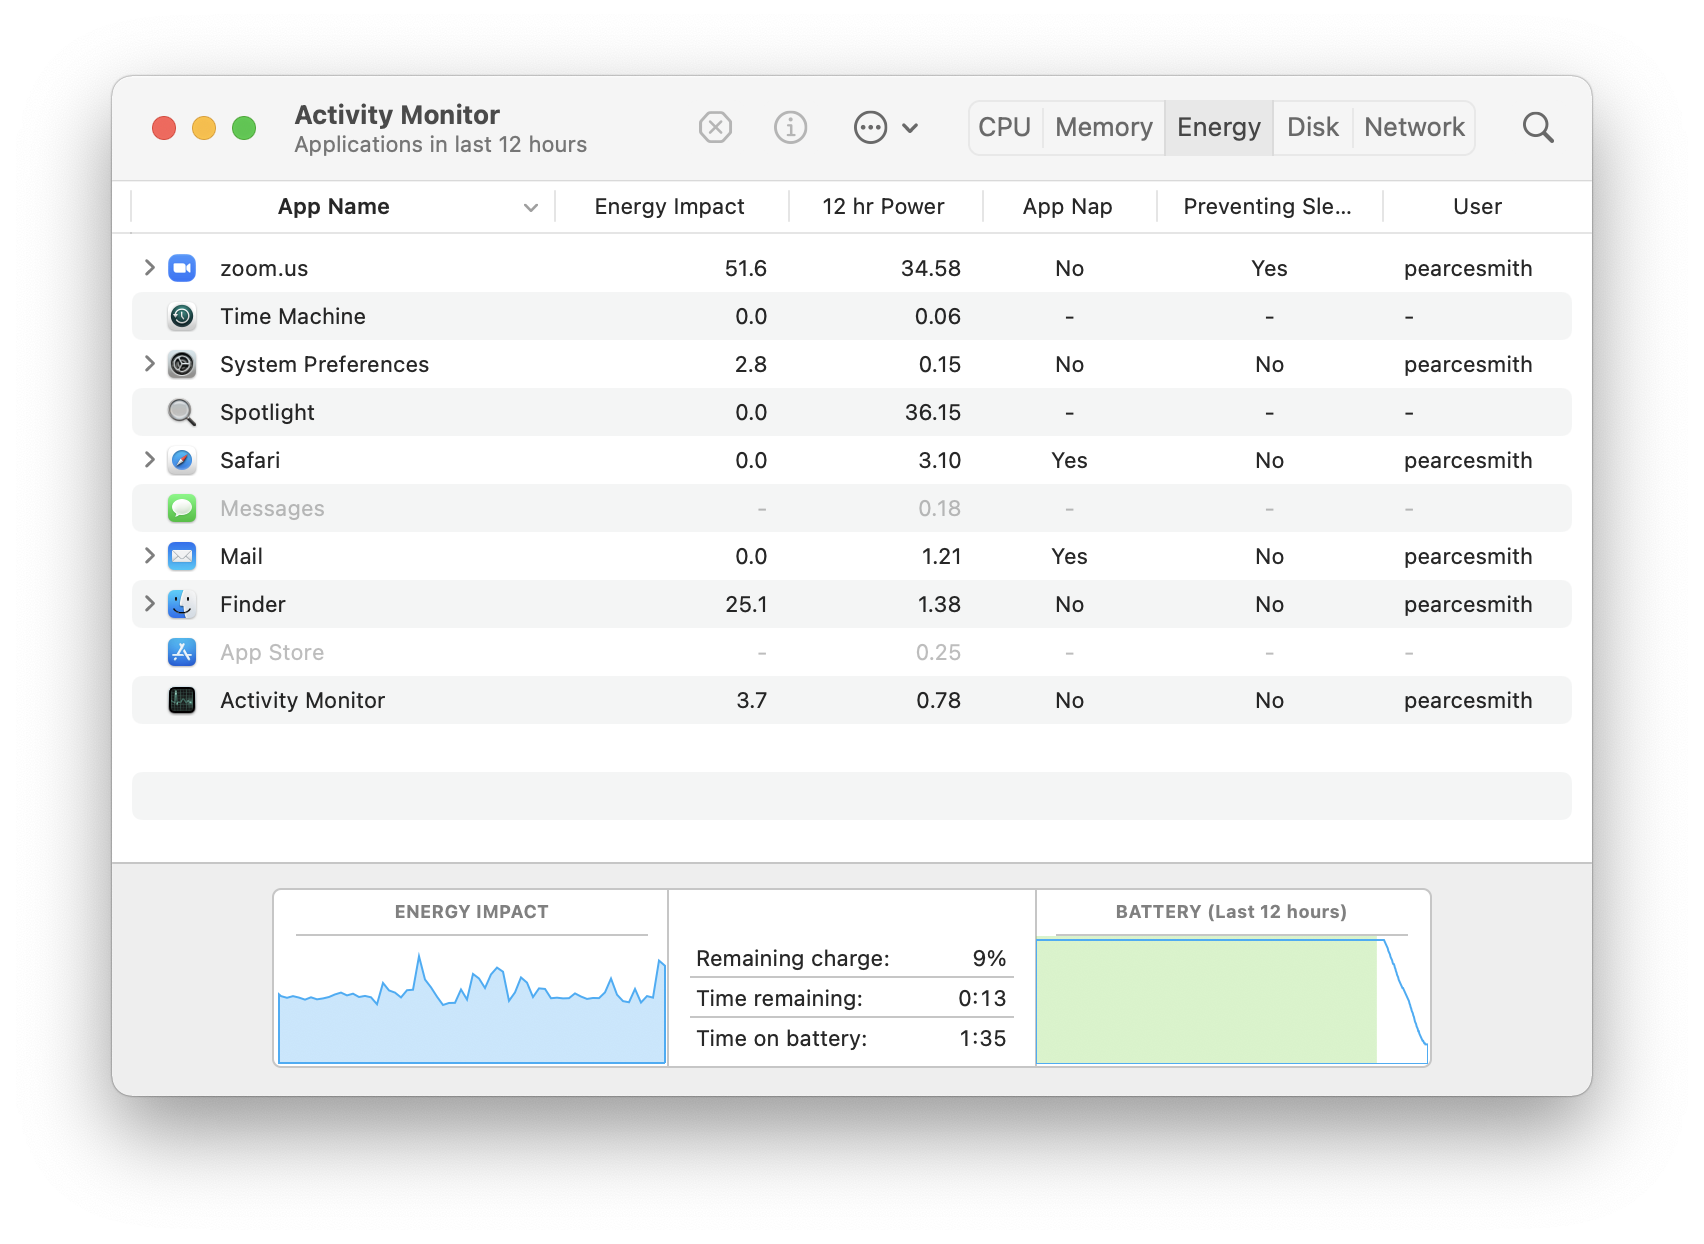Image resolution: width=1704 pixels, height=1244 pixels.
Task: Click the App Store icon
Action: point(182,652)
